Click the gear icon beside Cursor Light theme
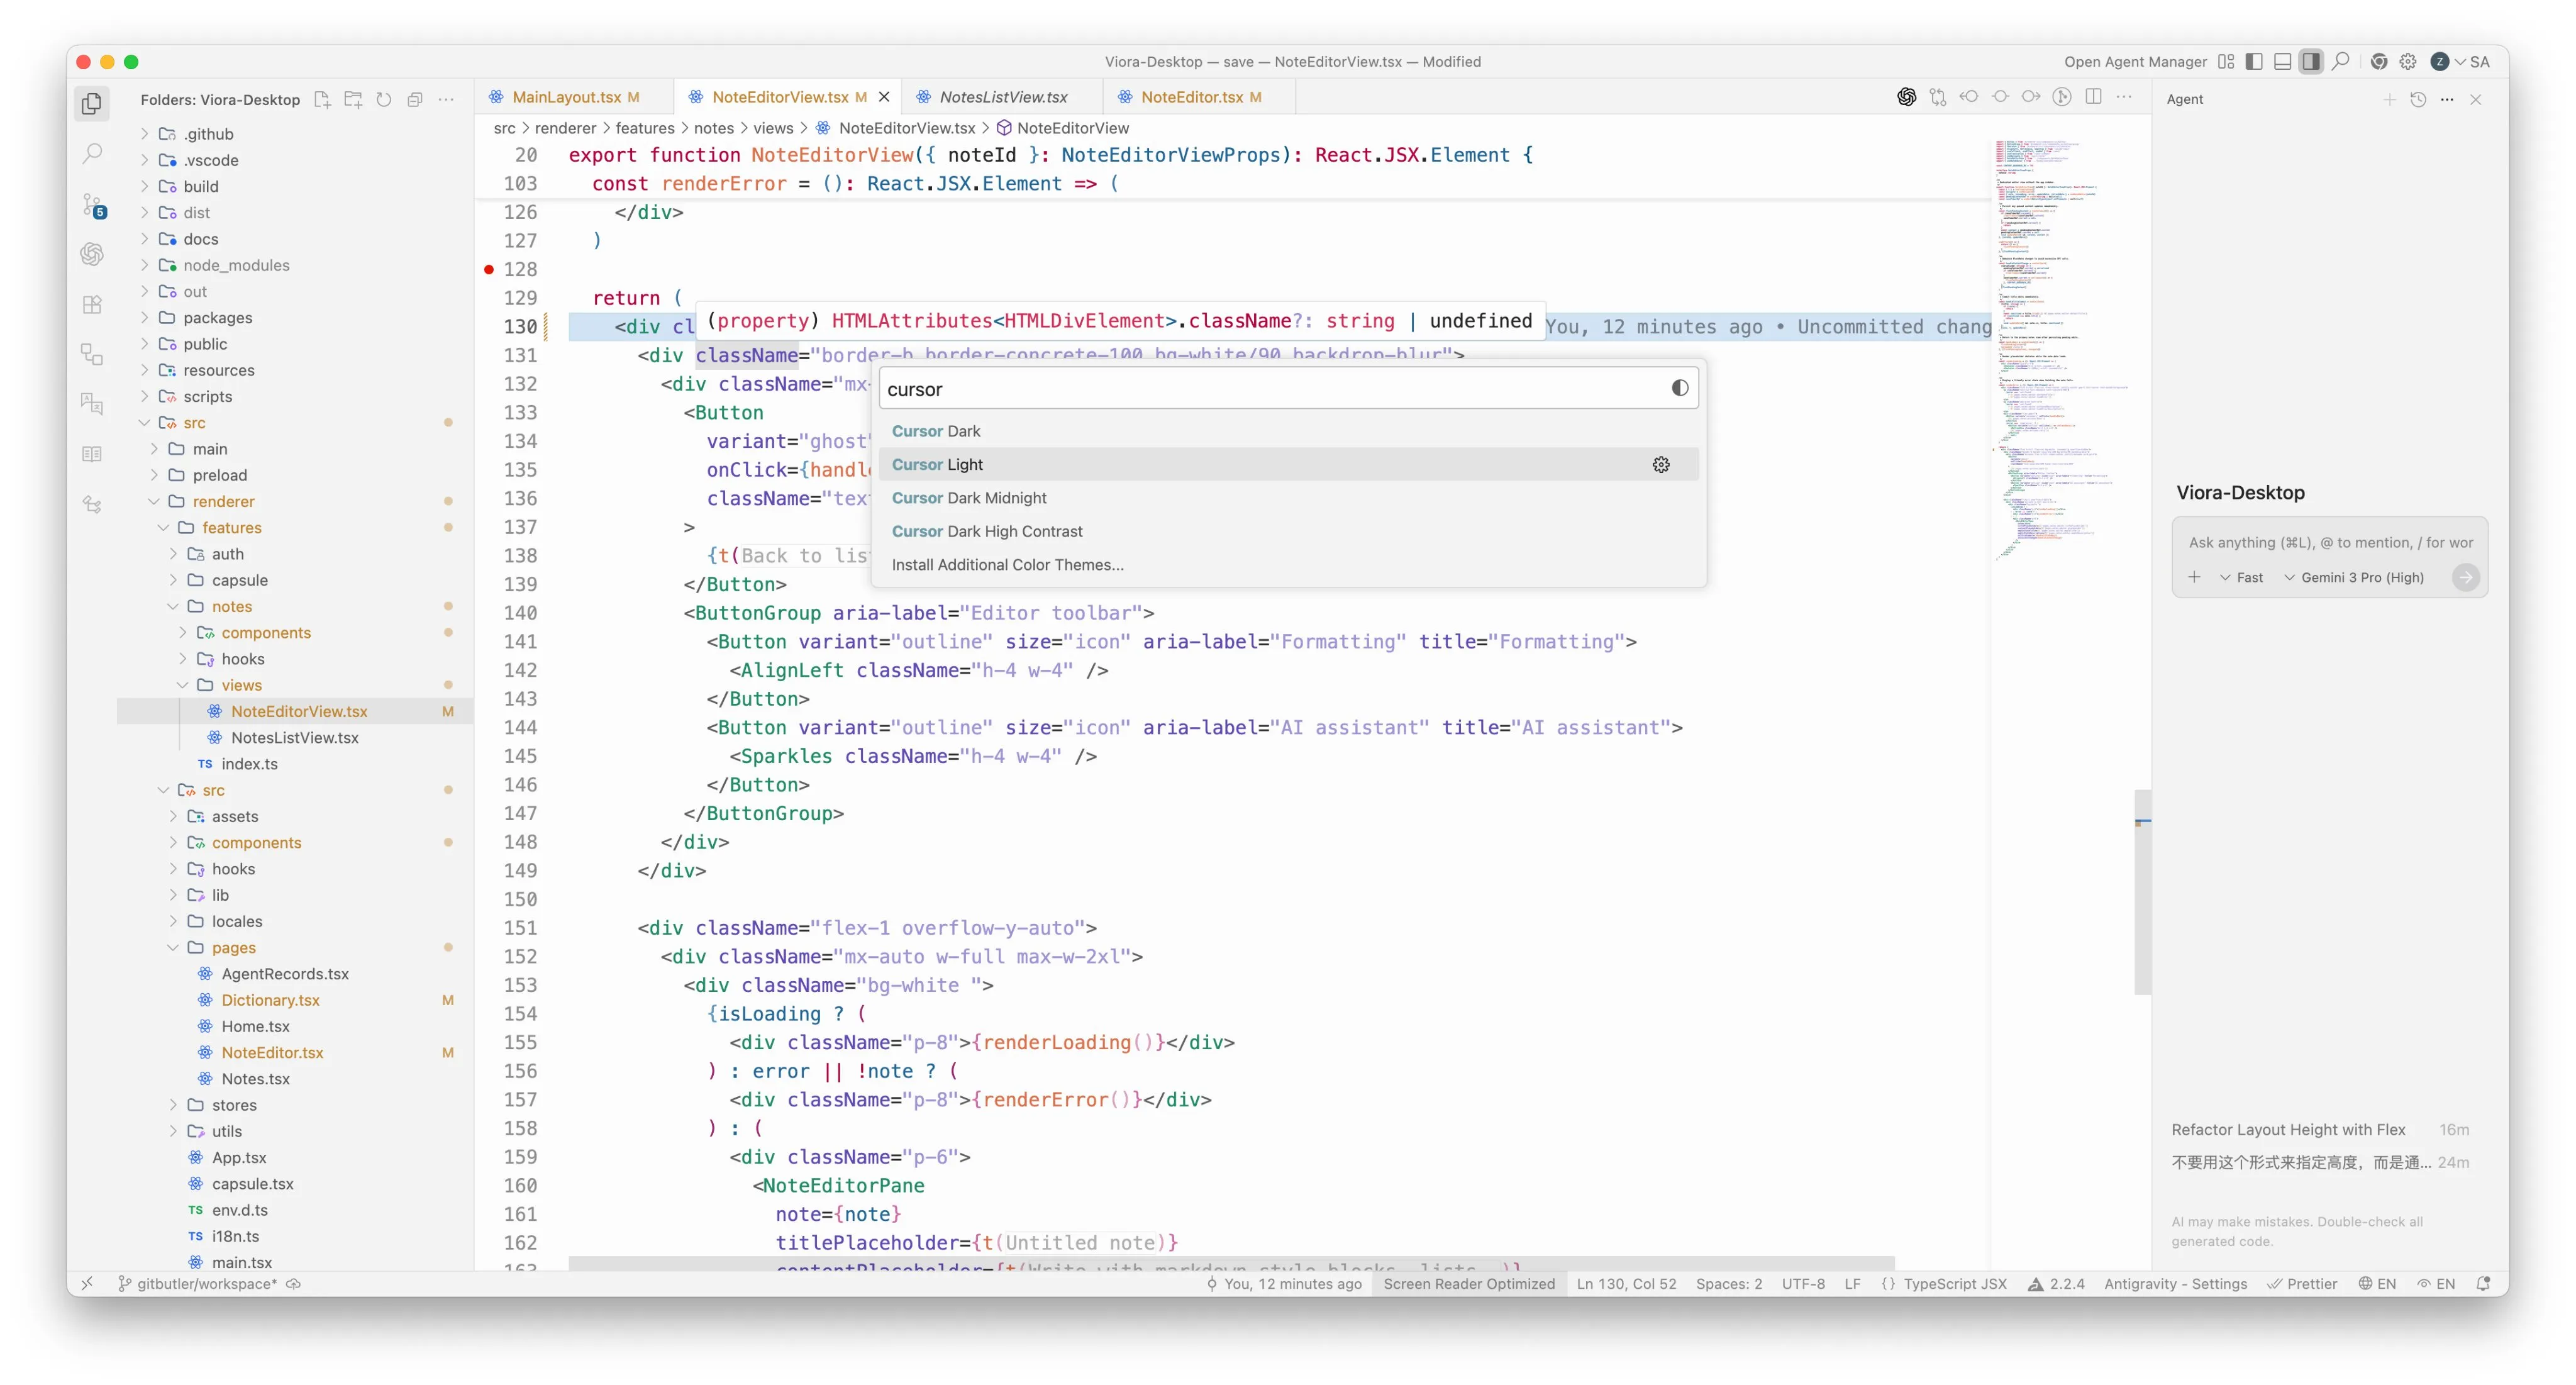The width and height of the screenshot is (2576, 1385). click(1661, 465)
